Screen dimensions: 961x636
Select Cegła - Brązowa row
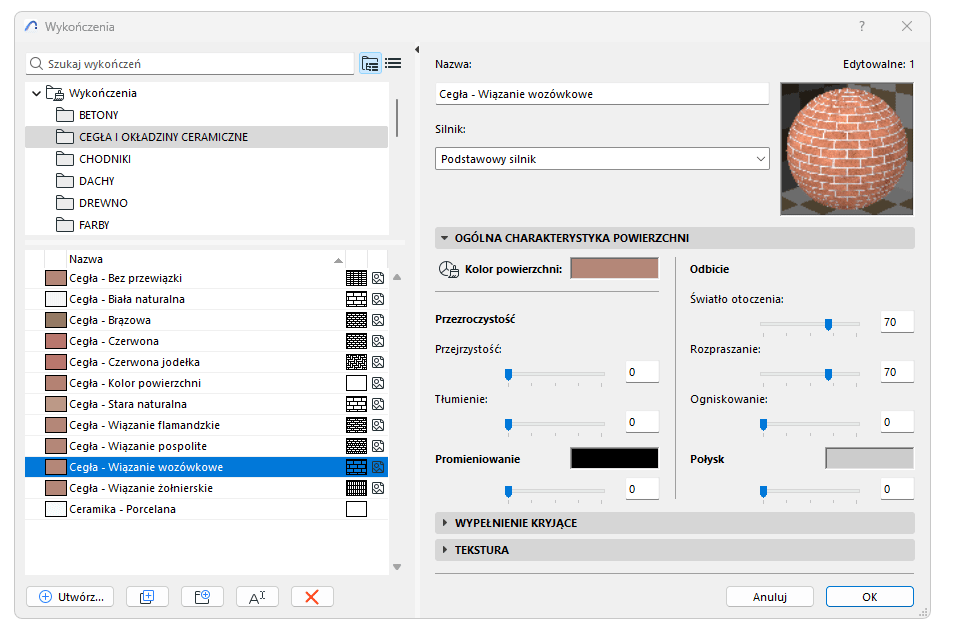point(207,320)
